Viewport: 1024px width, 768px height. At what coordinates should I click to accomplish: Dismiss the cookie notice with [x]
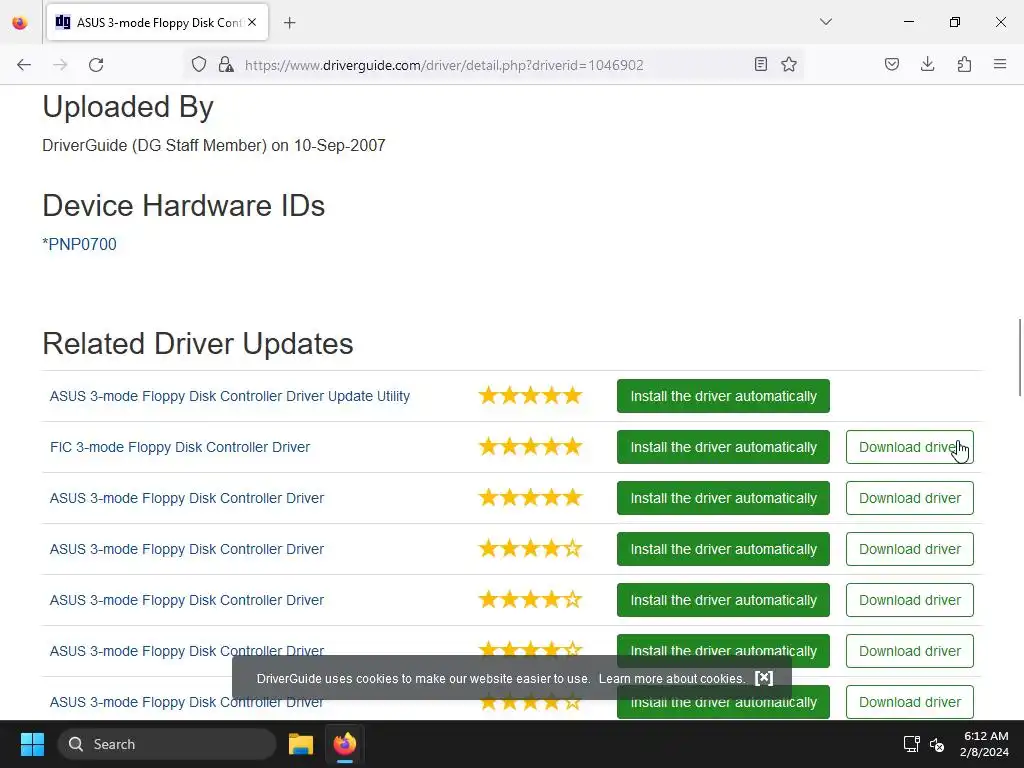click(x=764, y=678)
